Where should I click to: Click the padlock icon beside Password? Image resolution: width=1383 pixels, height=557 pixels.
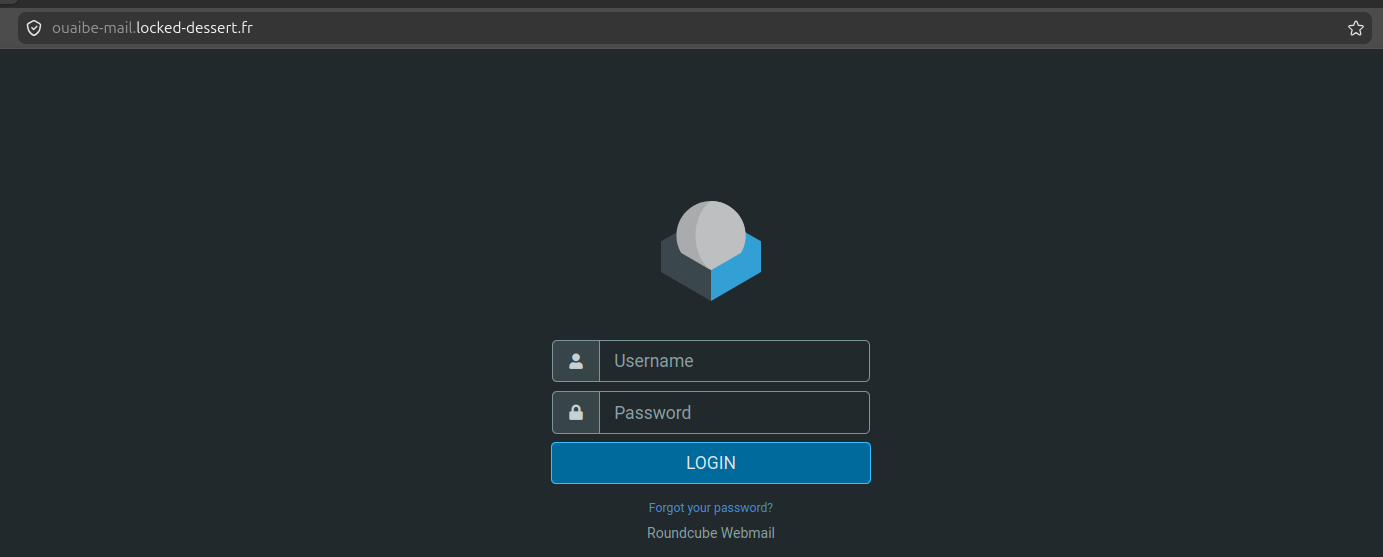[576, 412]
